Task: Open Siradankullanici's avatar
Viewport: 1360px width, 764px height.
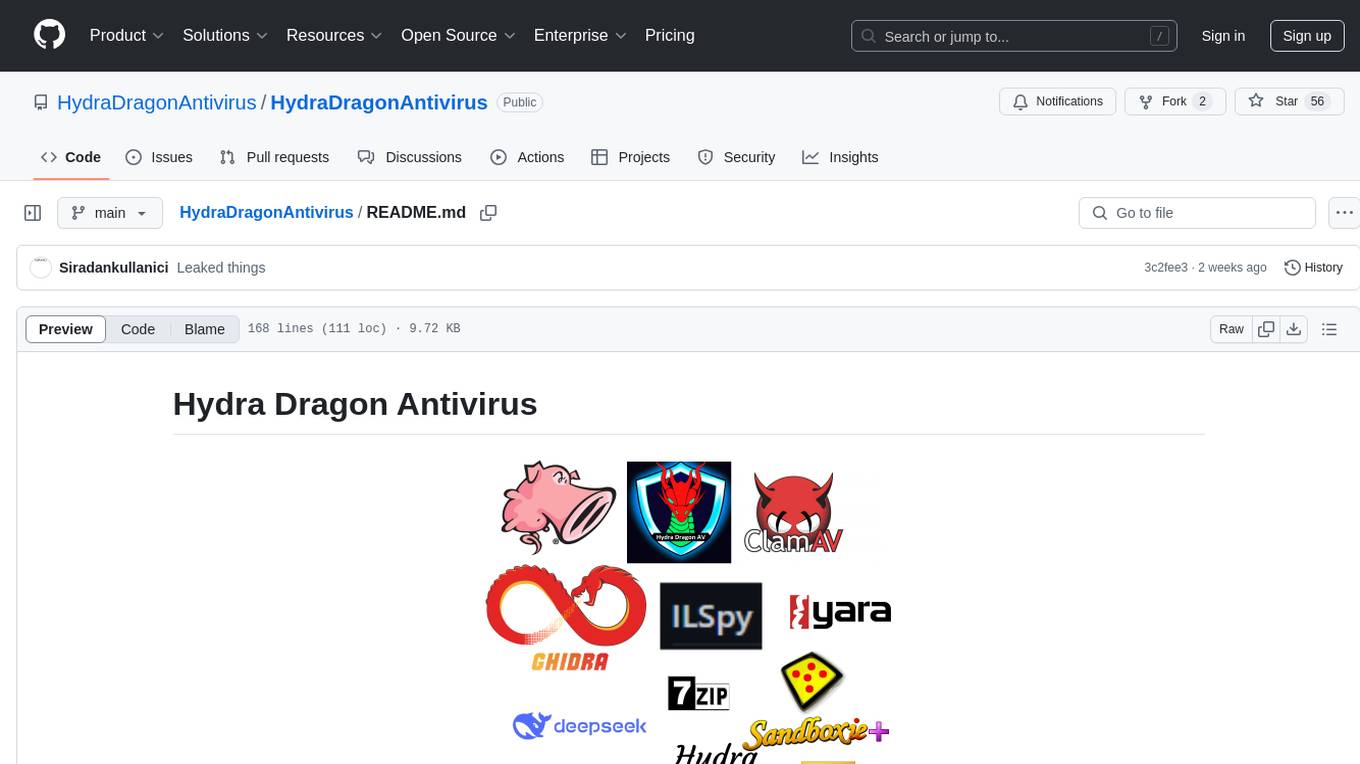Action: (x=41, y=268)
